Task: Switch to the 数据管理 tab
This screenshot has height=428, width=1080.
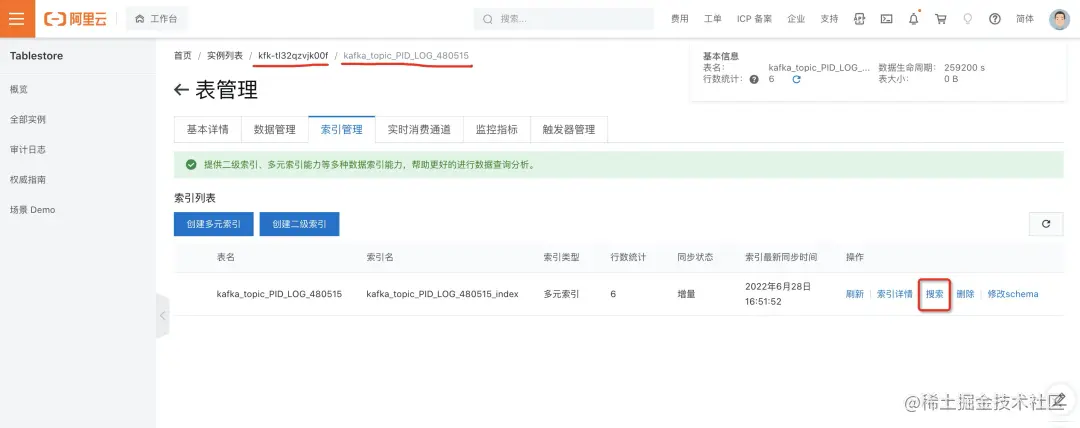Action: pyautogui.click(x=275, y=130)
